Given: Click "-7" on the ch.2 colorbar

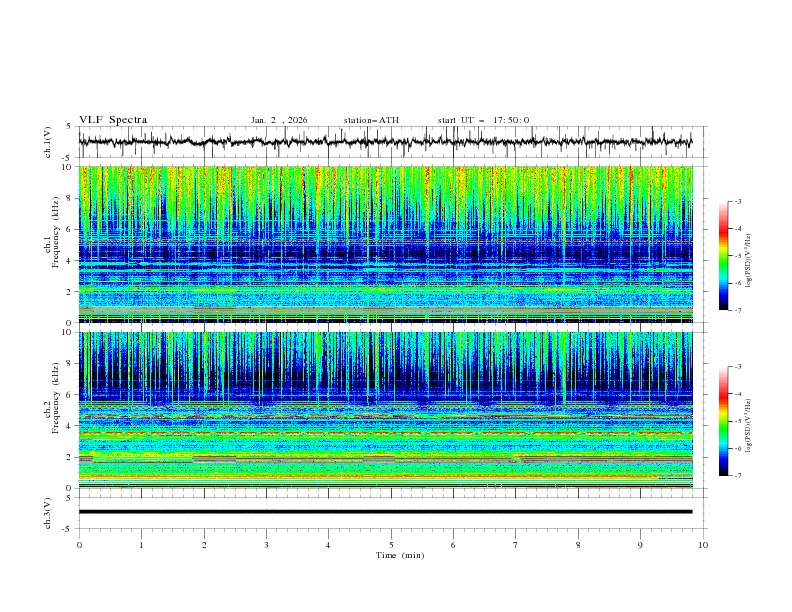Looking at the screenshot, I should coord(737,476).
